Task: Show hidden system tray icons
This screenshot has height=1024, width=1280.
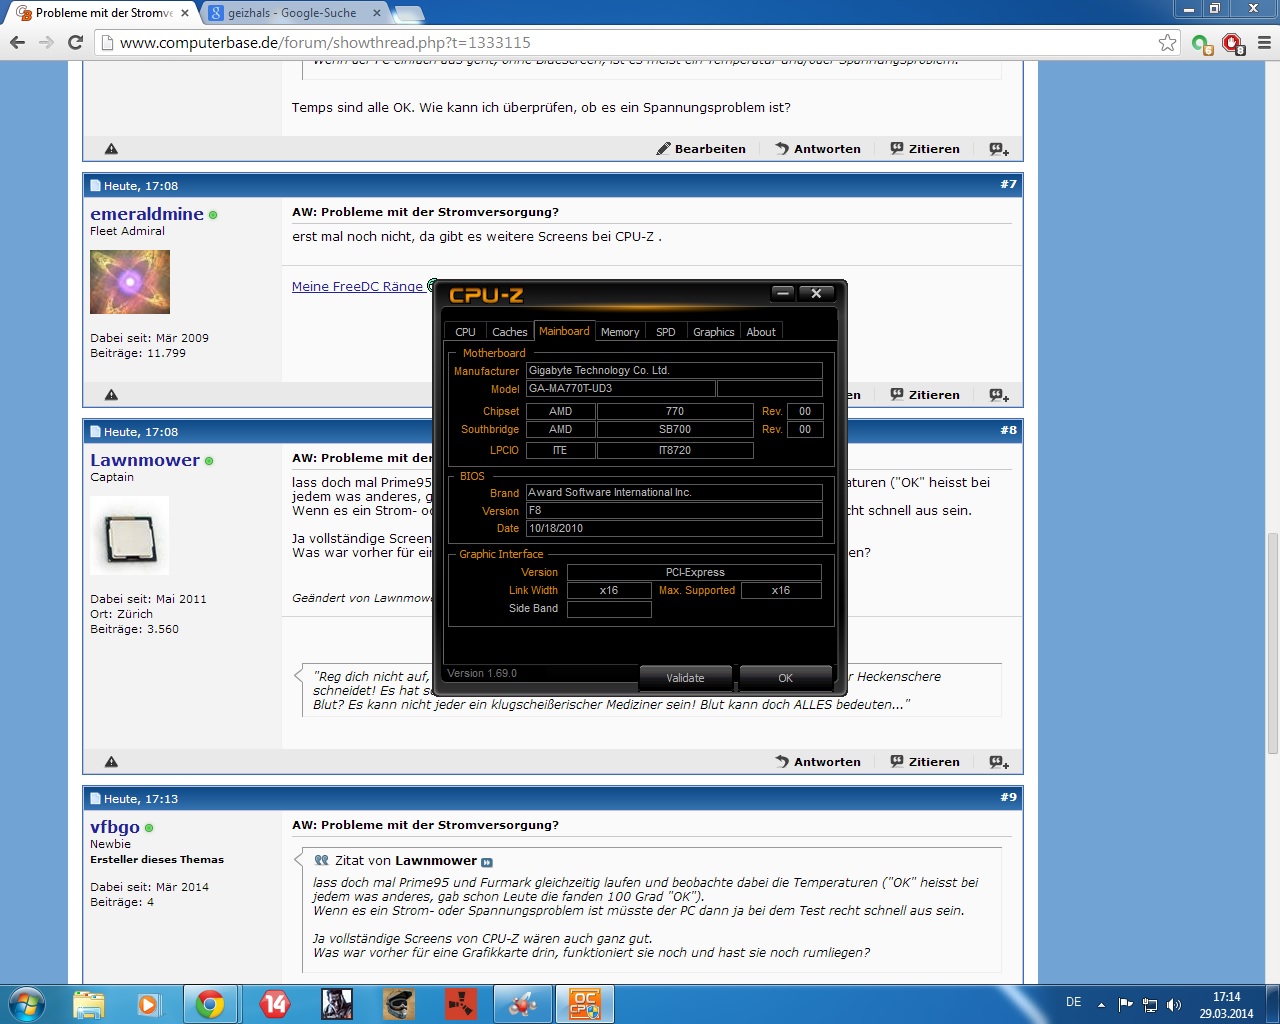Action: pos(1101,1005)
